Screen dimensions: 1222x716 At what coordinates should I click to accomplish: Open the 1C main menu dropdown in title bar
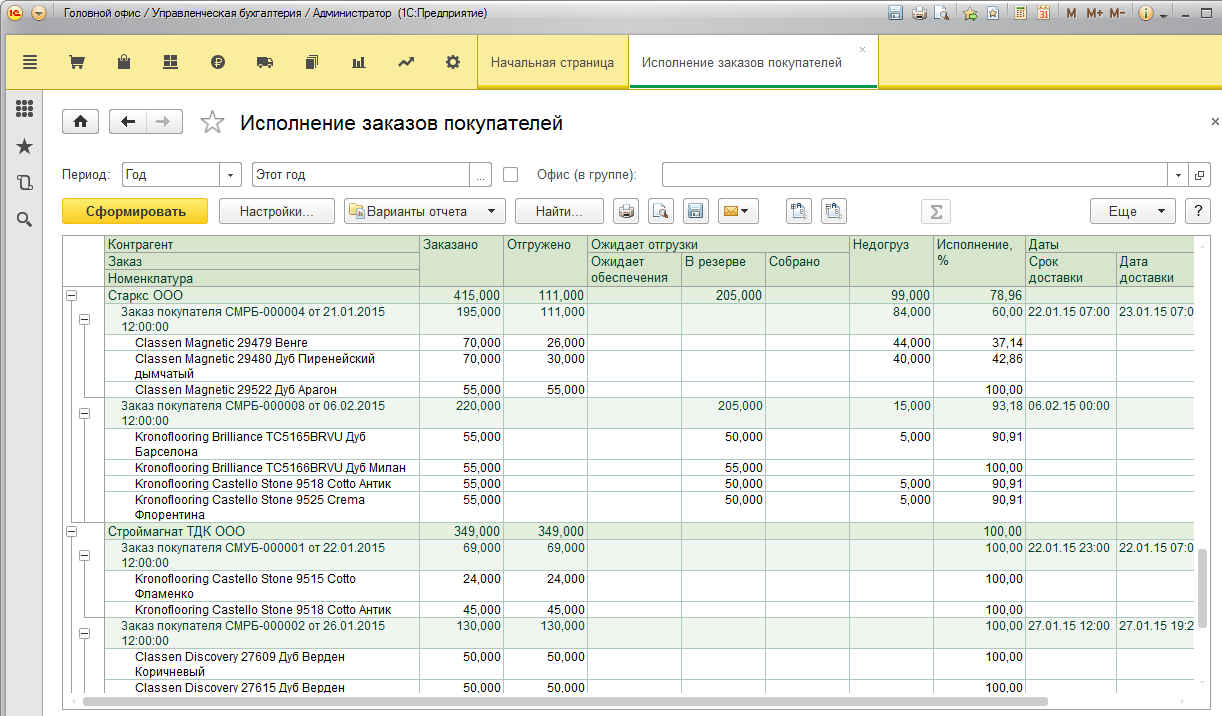[38, 14]
